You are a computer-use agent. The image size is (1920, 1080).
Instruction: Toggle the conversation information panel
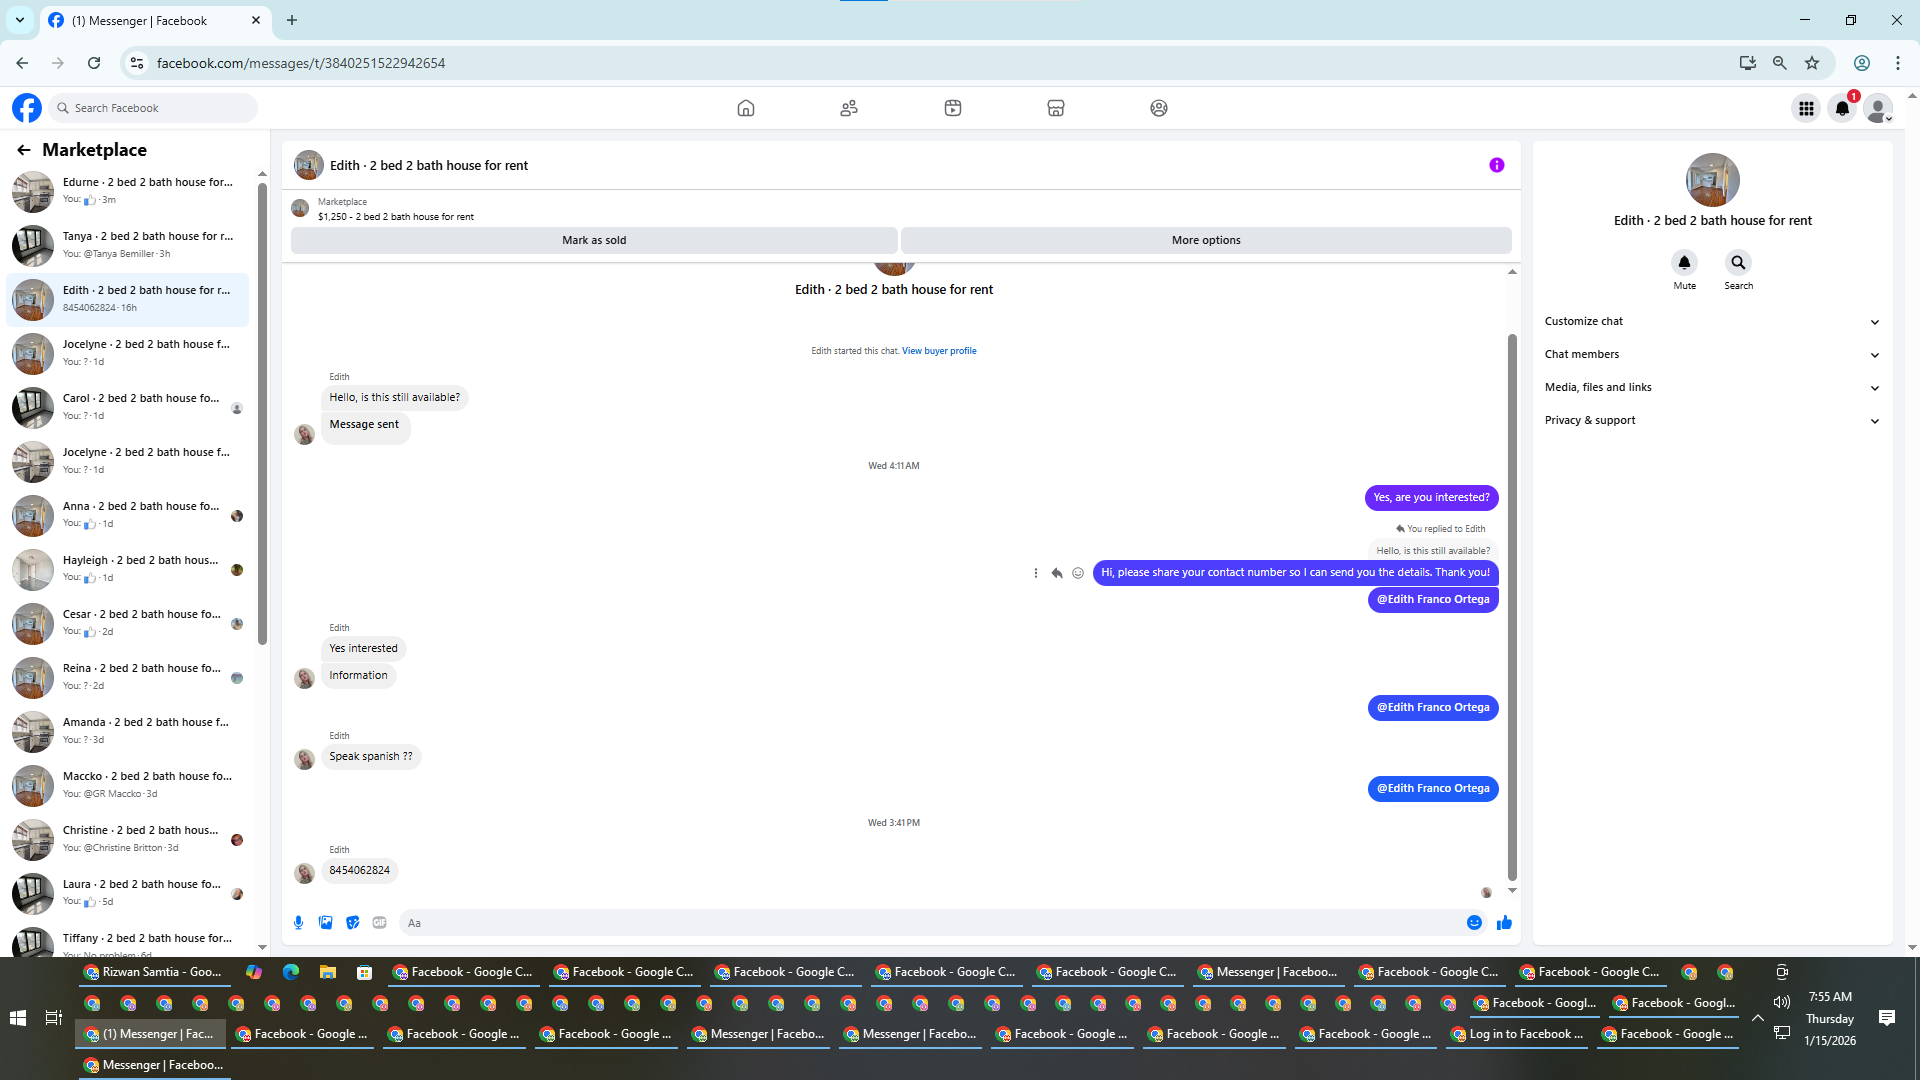[x=1496, y=165]
